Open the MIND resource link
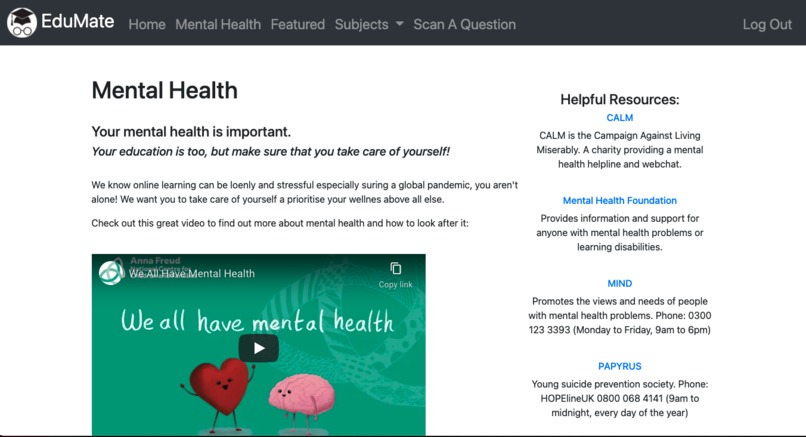 pos(619,283)
